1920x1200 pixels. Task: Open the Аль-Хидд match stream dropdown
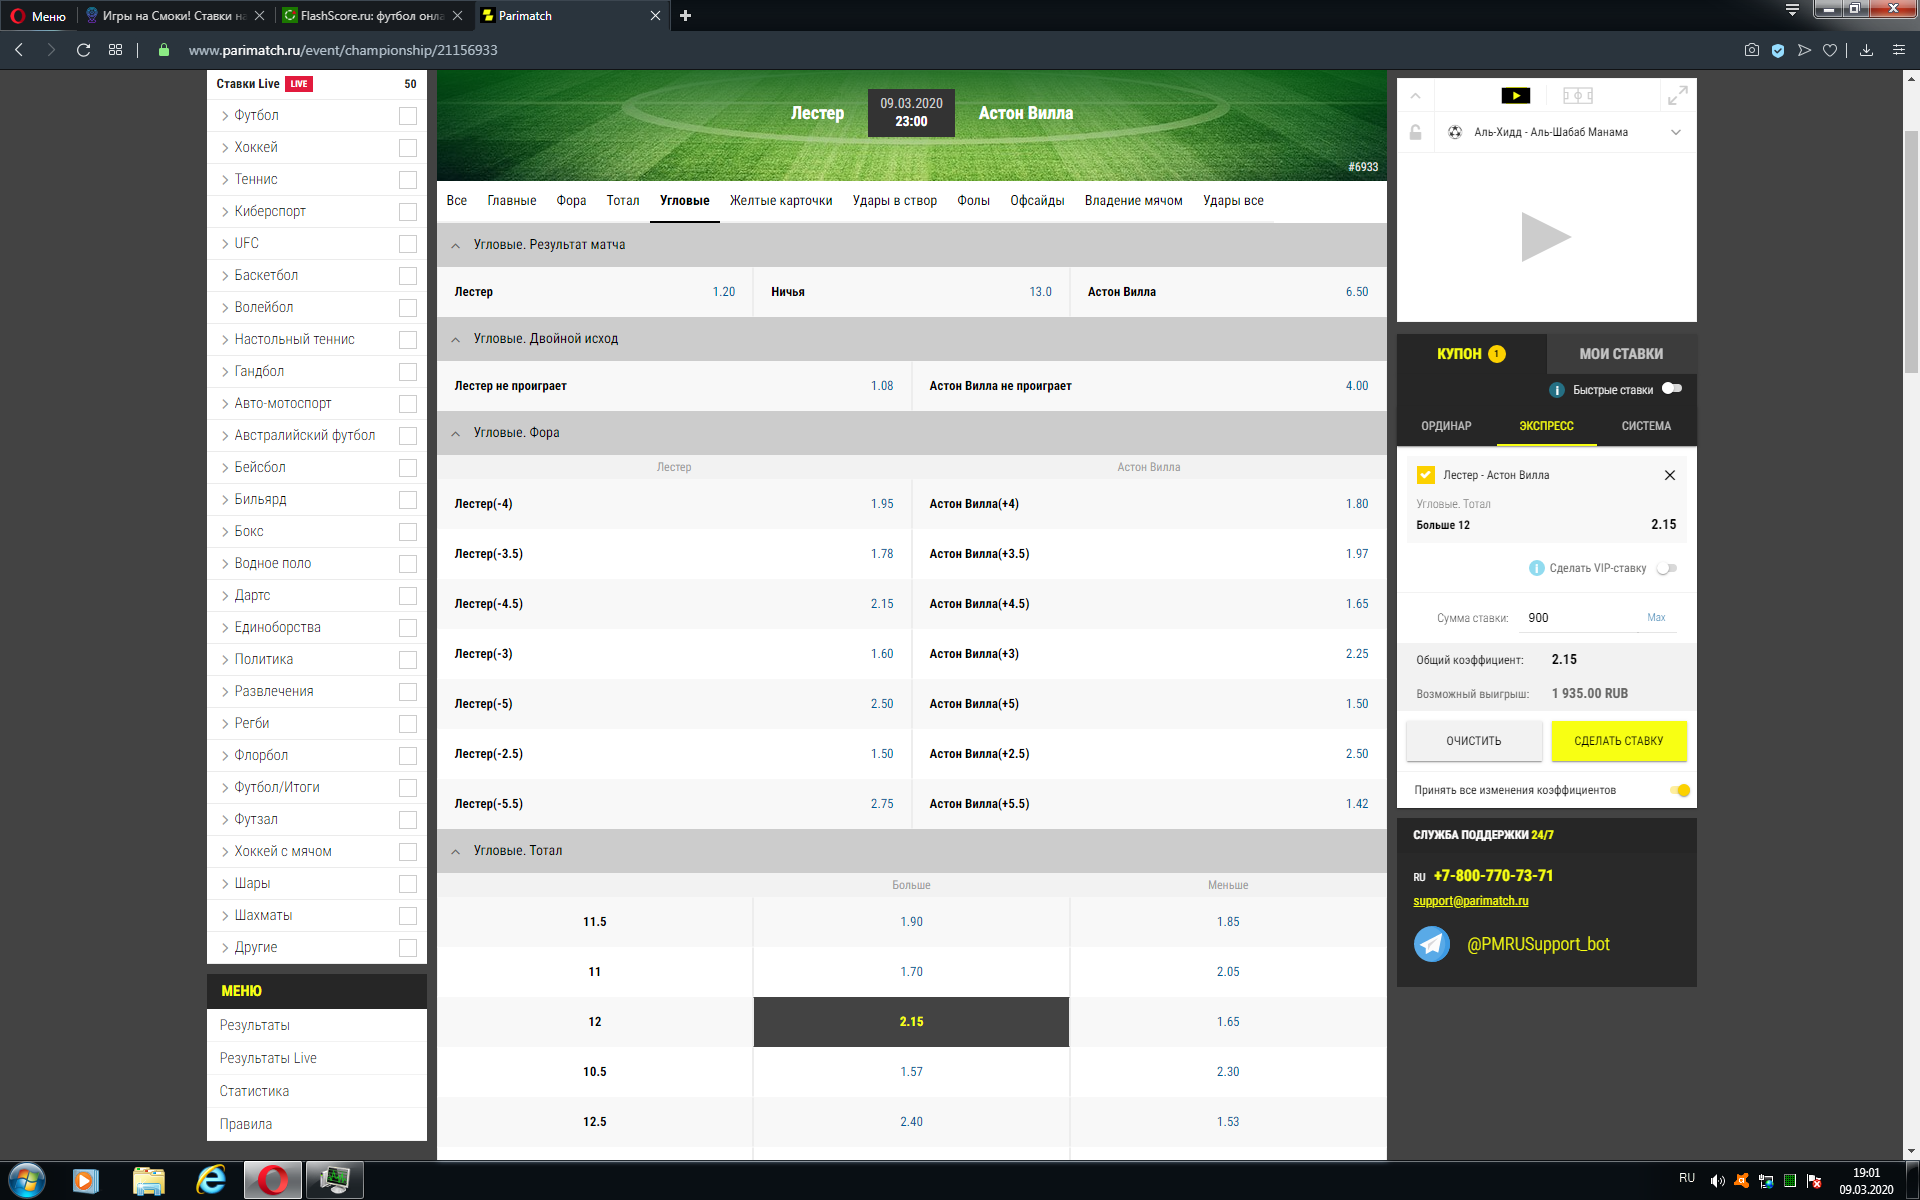[1676, 132]
